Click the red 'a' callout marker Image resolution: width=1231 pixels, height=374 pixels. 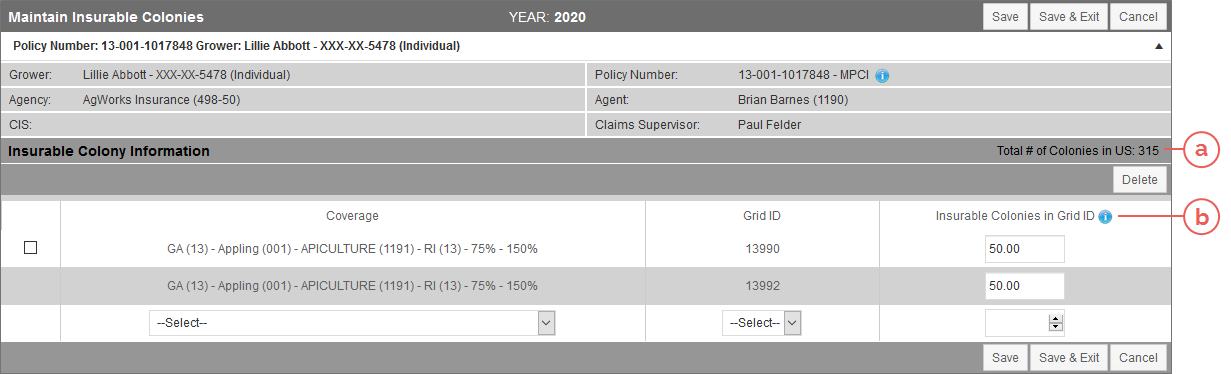[x=1201, y=151]
